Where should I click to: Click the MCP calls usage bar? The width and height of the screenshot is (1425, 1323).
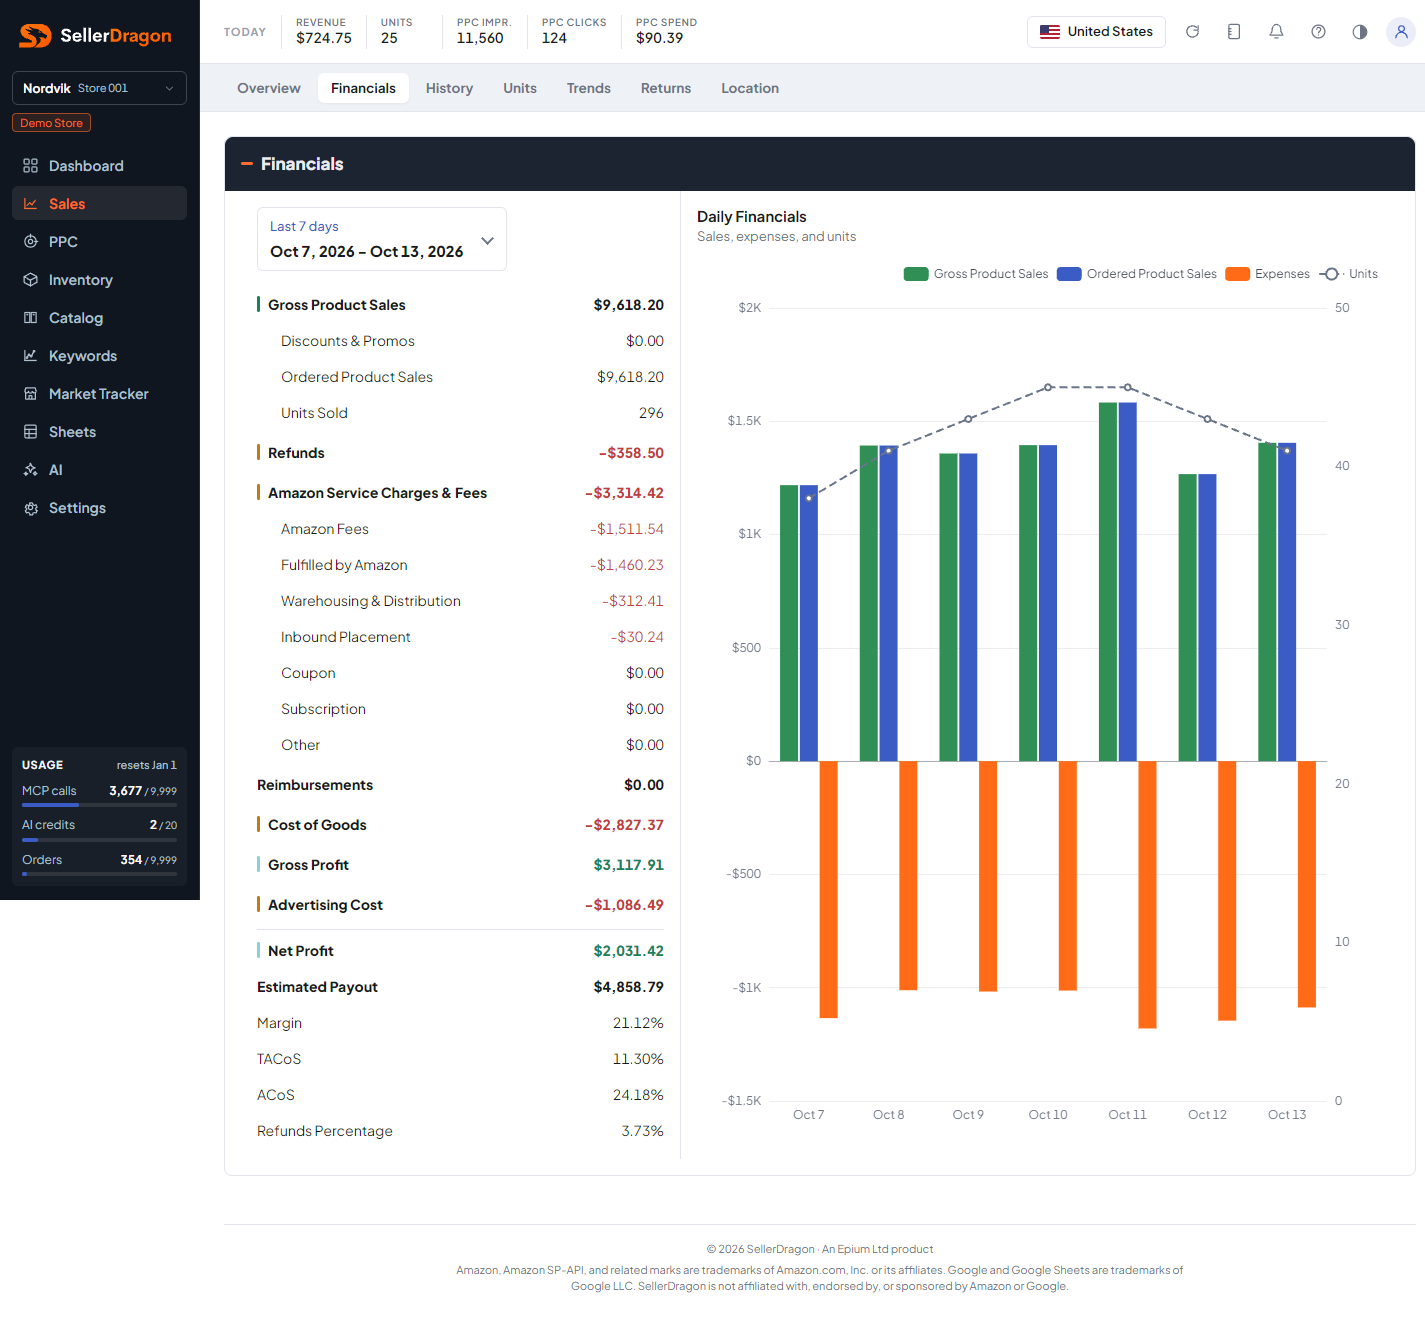[x=99, y=805]
